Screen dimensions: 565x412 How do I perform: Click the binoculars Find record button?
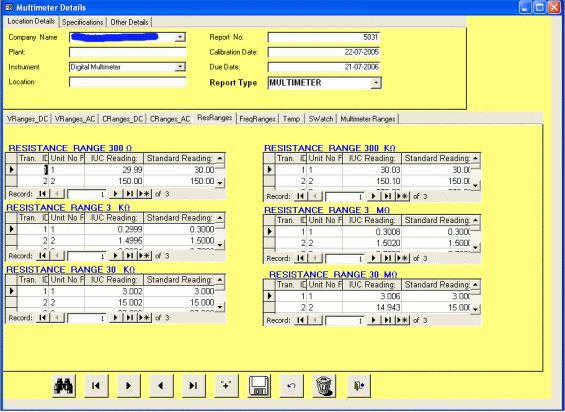[64, 386]
